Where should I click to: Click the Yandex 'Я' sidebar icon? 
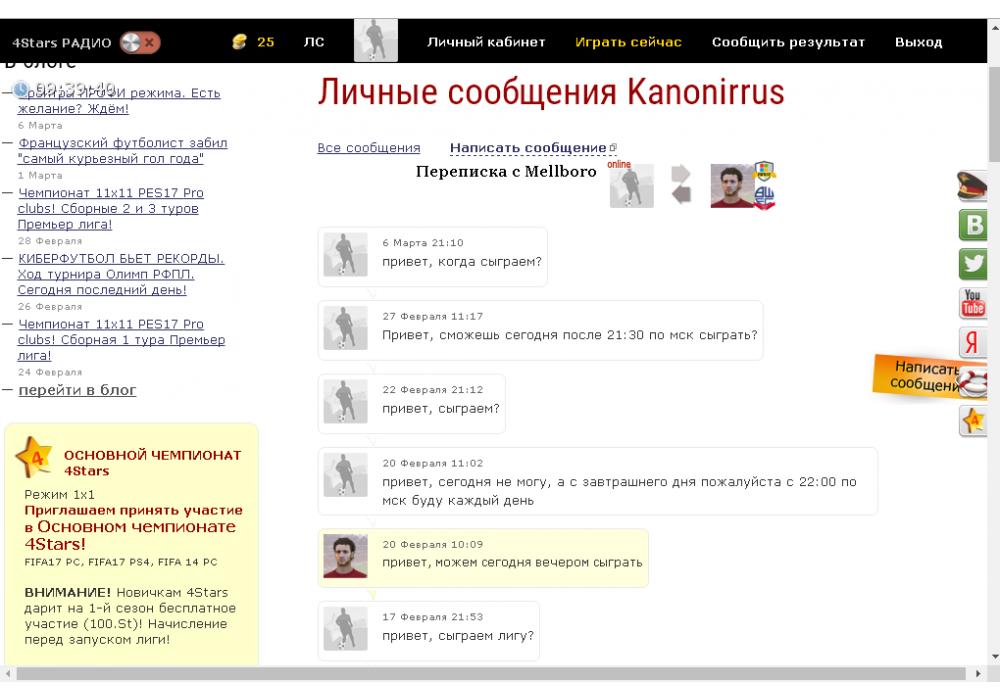(x=973, y=342)
